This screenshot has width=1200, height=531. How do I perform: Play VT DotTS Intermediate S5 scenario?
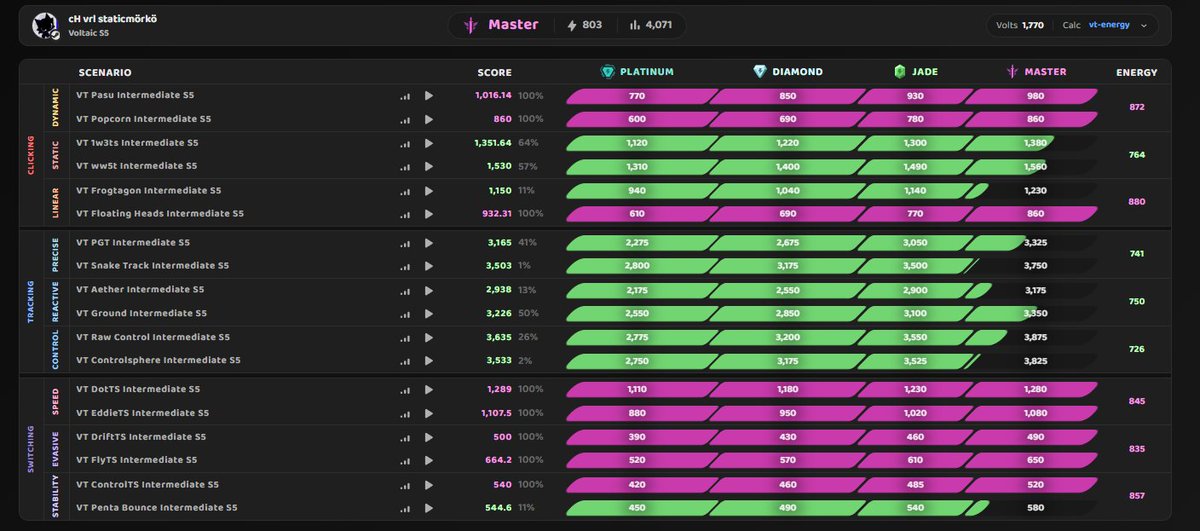[429, 389]
